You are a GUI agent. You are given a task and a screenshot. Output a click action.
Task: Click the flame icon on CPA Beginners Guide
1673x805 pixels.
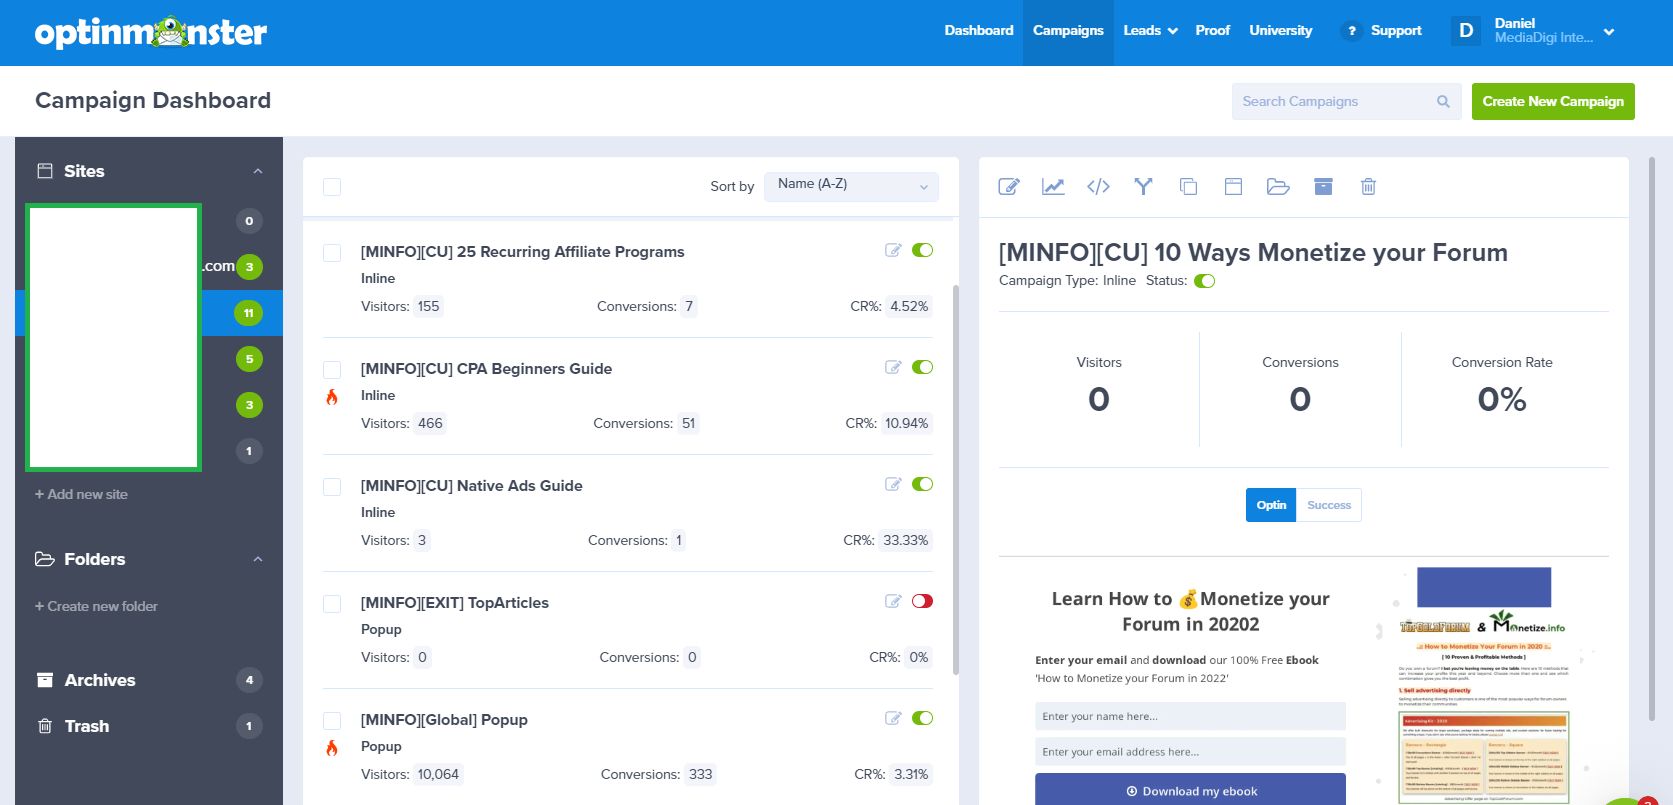click(332, 397)
